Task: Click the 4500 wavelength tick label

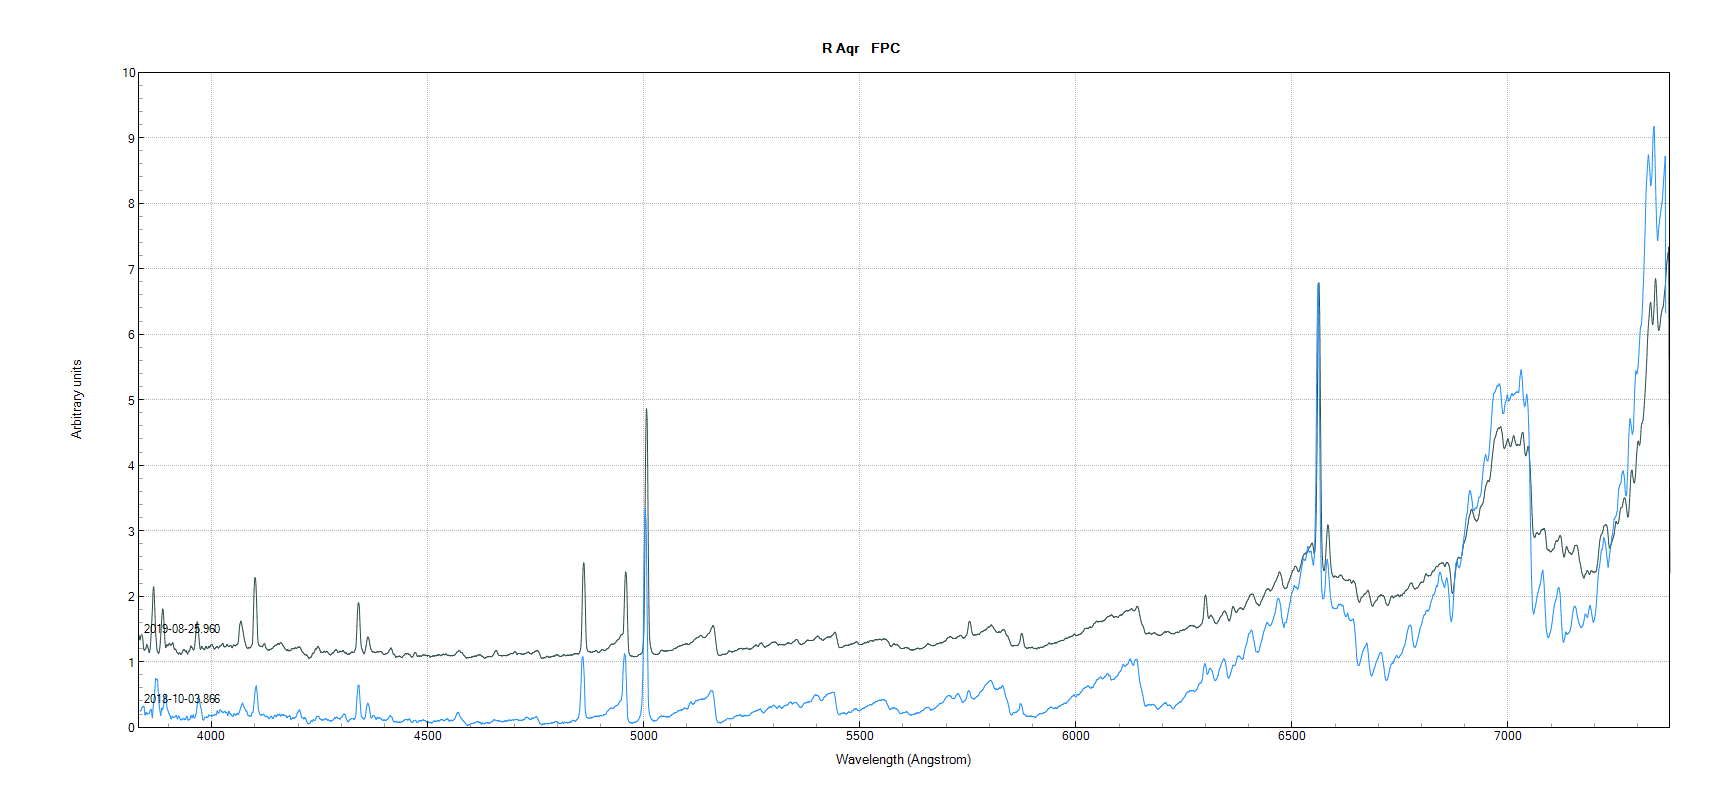Action: [427, 736]
